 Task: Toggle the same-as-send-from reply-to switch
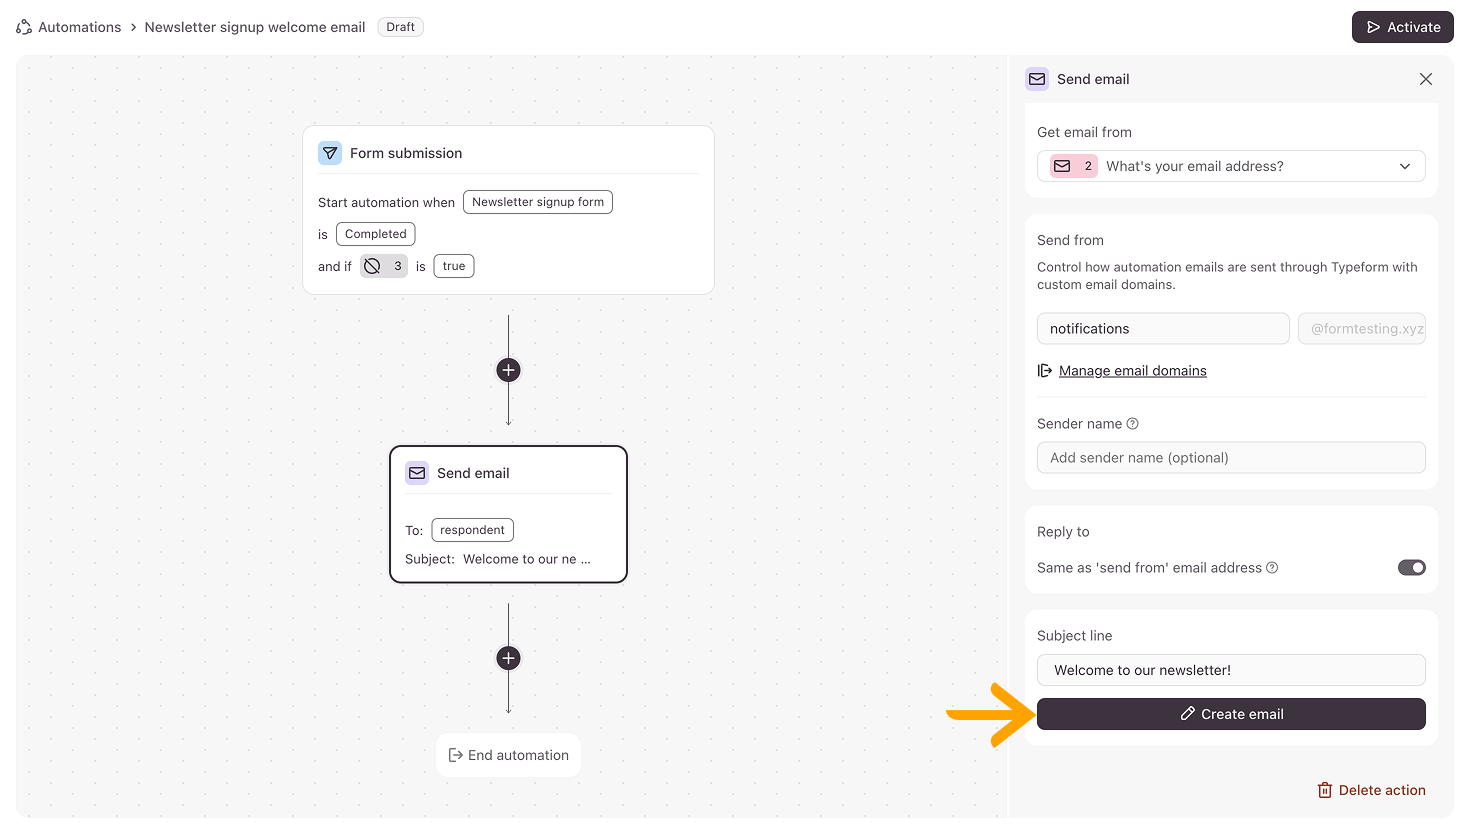(1411, 568)
